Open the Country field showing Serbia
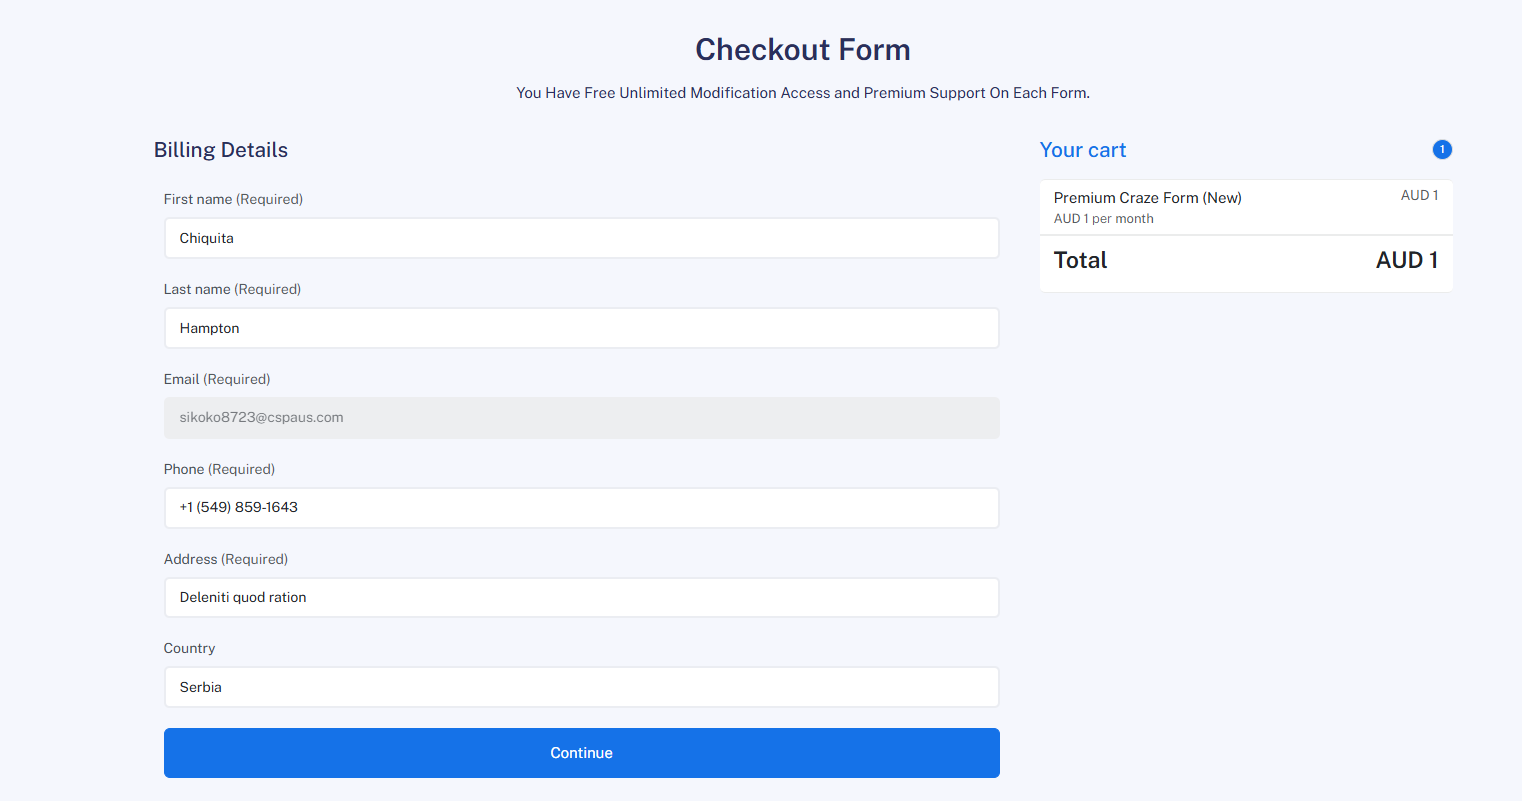The image size is (1522, 801). click(x=581, y=687)
